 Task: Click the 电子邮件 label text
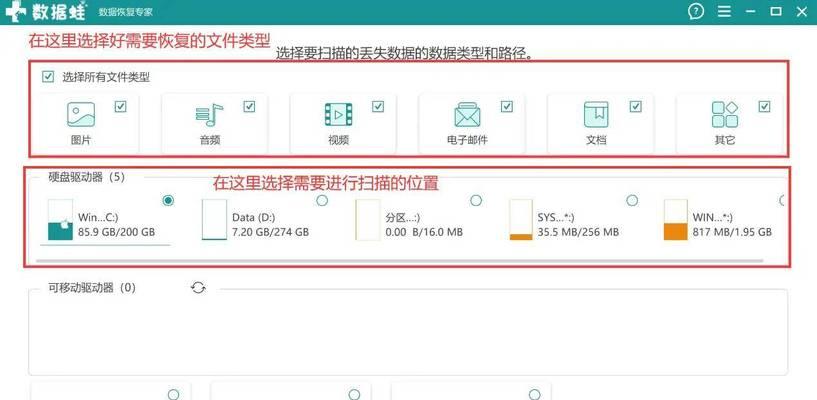click(x=467, y=140)
